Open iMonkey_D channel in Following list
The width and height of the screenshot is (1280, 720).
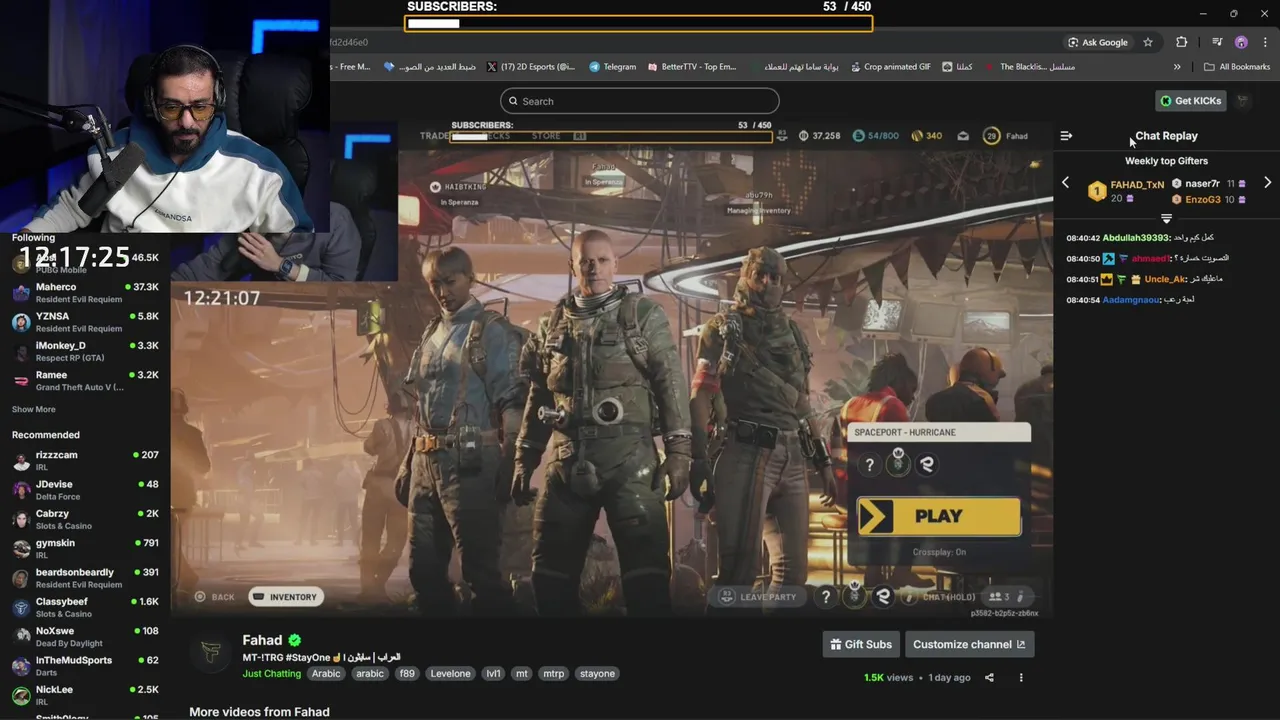coord(85,351)
